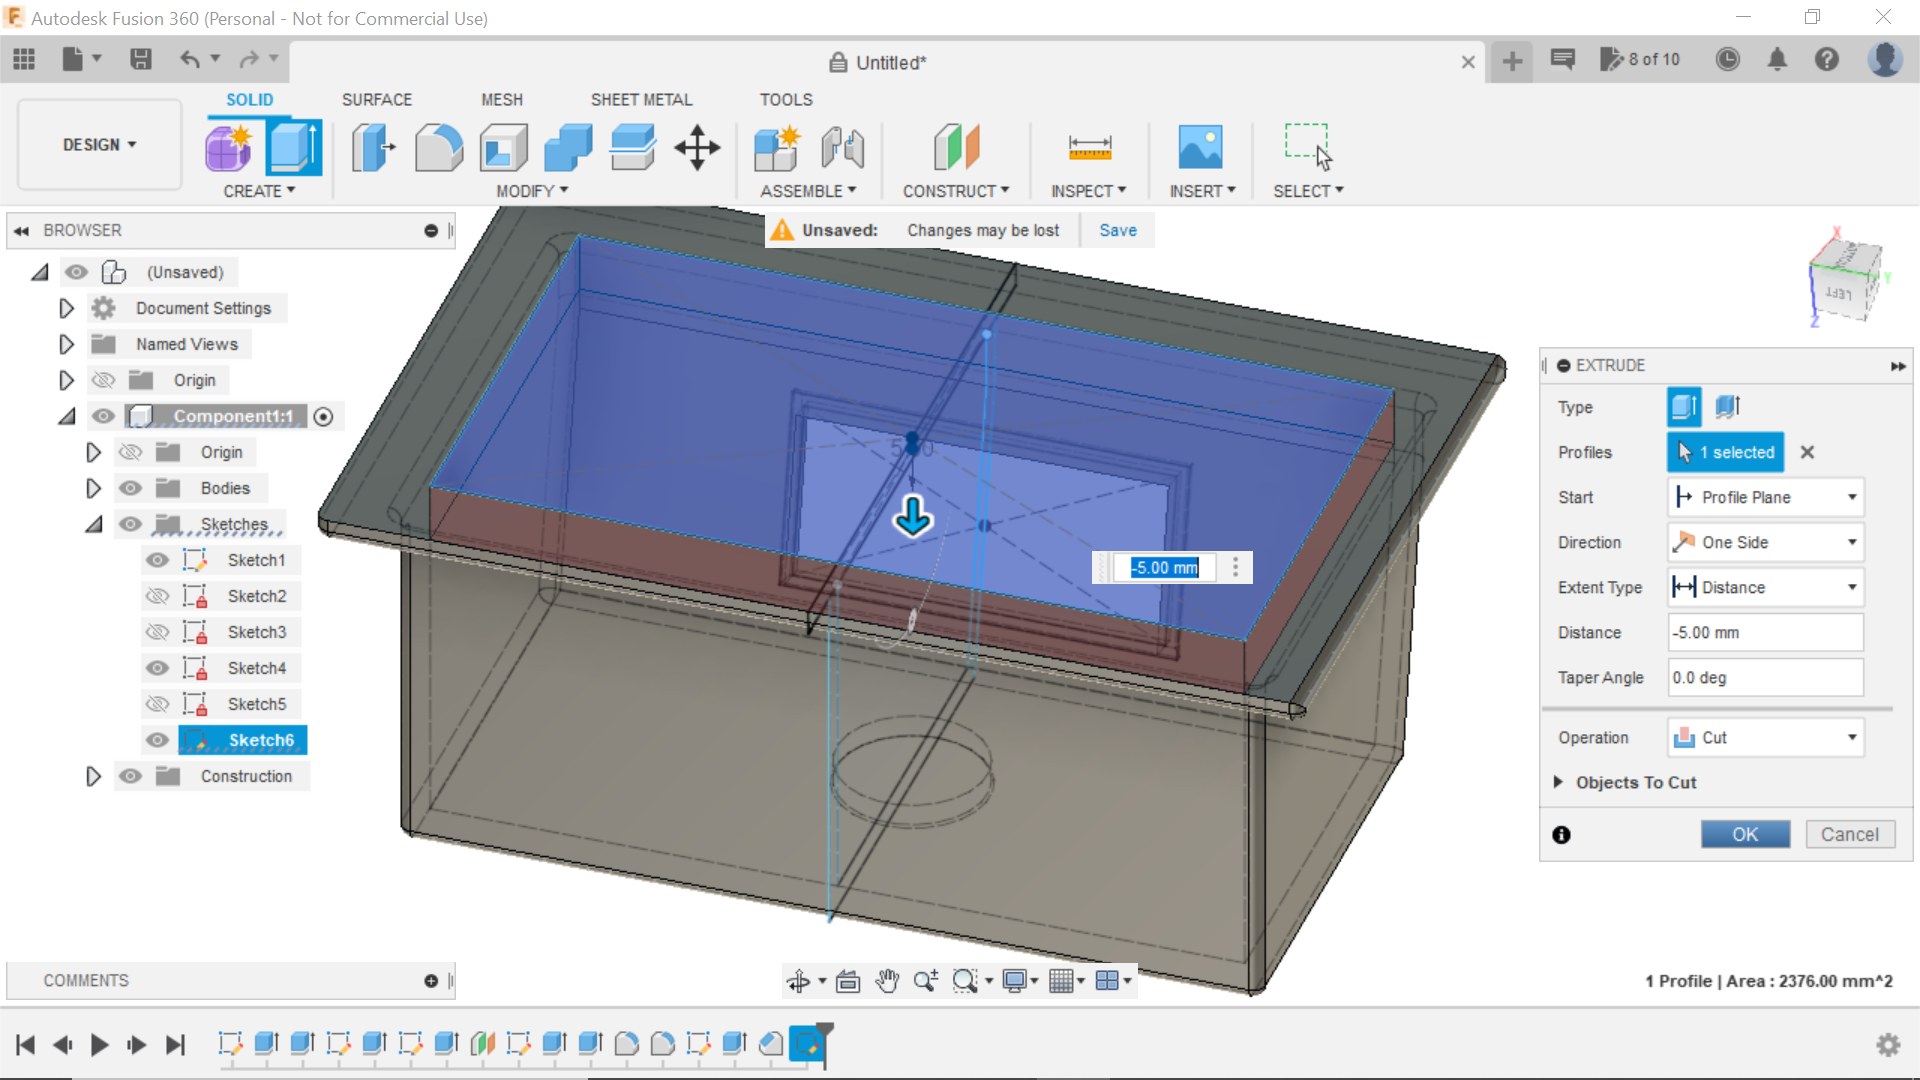Toggle visibility of the Bodies folder

pos(130,488)
